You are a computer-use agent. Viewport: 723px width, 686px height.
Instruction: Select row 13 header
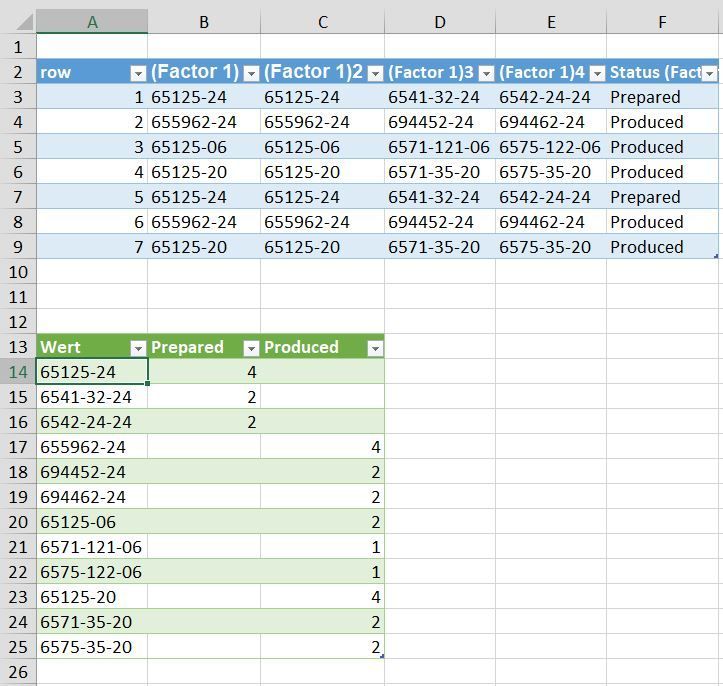click(x=18, y=347)
